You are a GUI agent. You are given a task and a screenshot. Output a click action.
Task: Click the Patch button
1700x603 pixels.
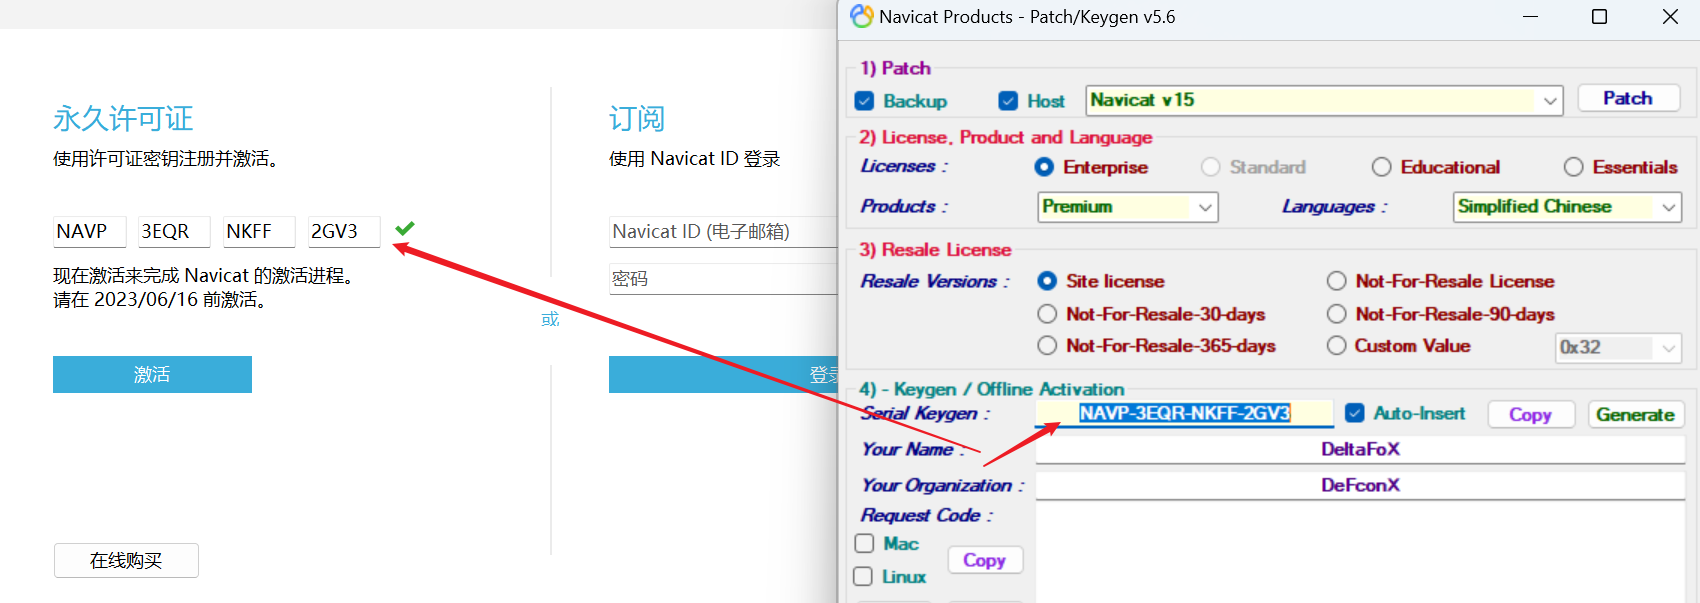pos(1628,98)
